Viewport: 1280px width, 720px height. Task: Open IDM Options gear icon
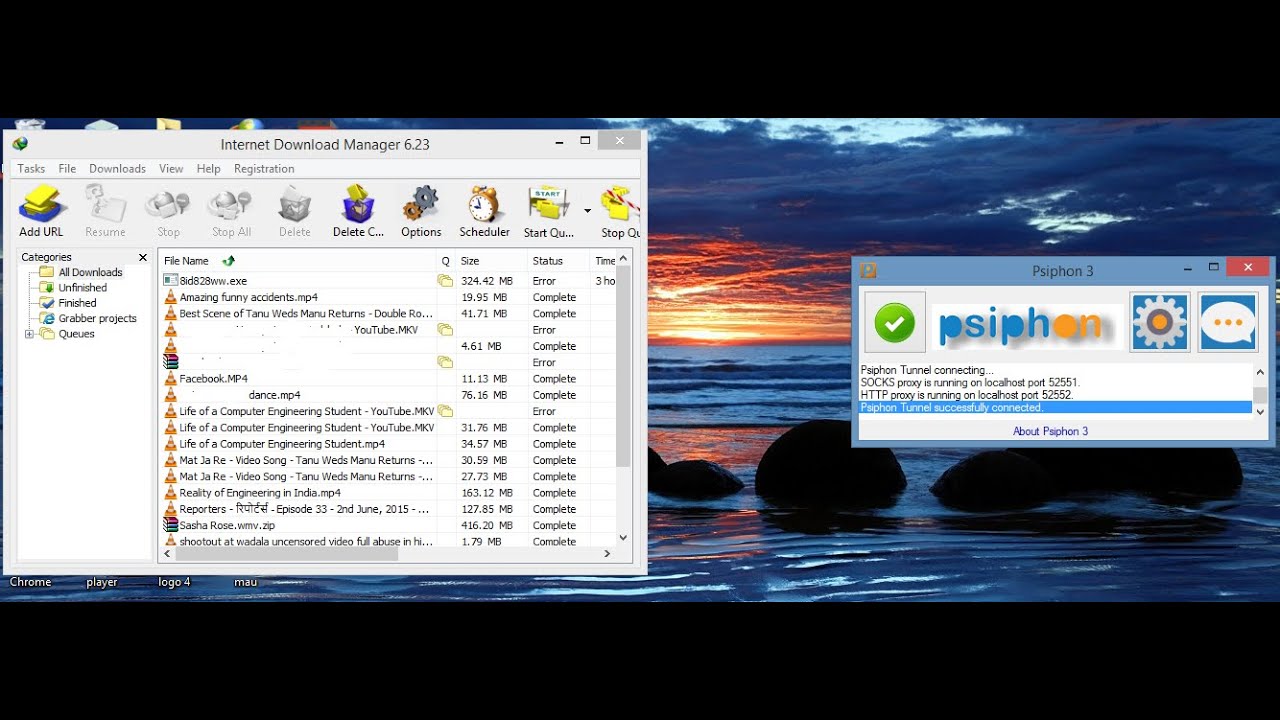pos(421,212)
